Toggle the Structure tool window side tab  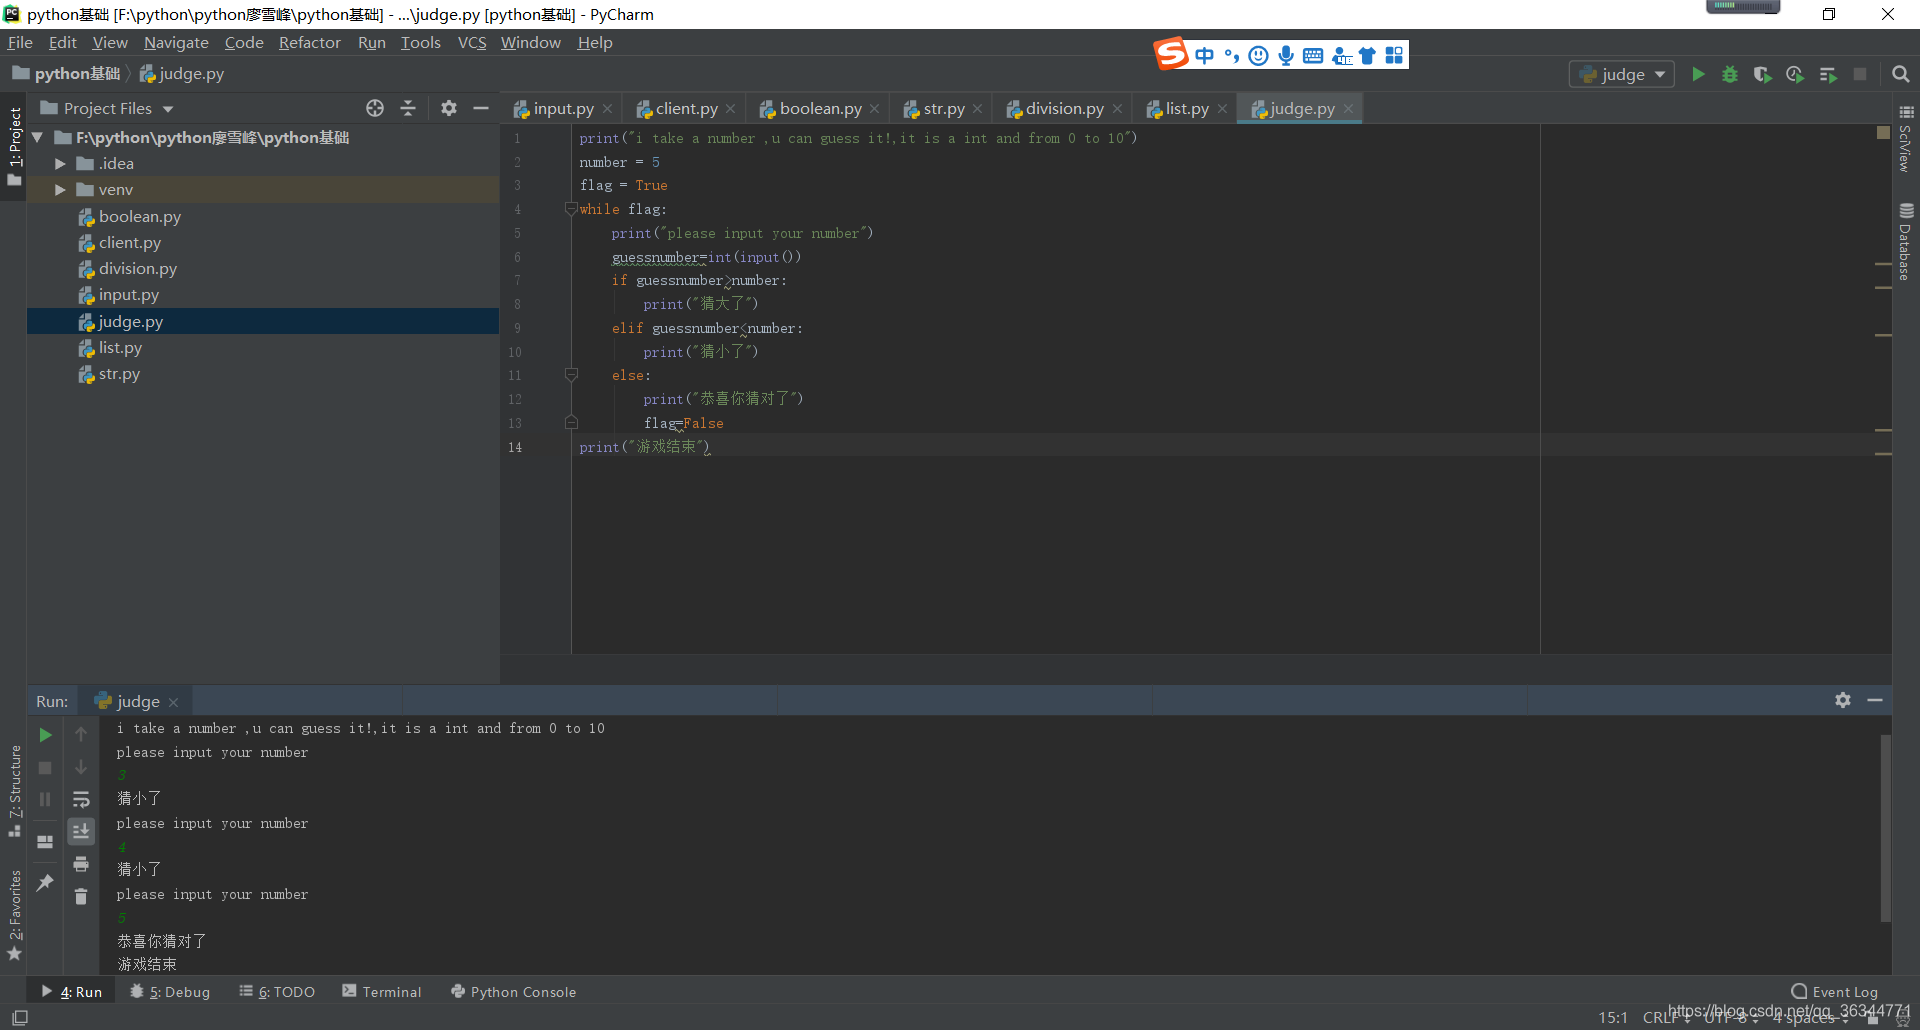point(14,790)
